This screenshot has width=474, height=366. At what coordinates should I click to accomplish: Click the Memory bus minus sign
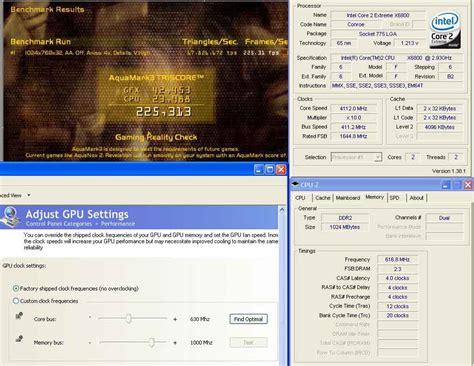[90, 342]
